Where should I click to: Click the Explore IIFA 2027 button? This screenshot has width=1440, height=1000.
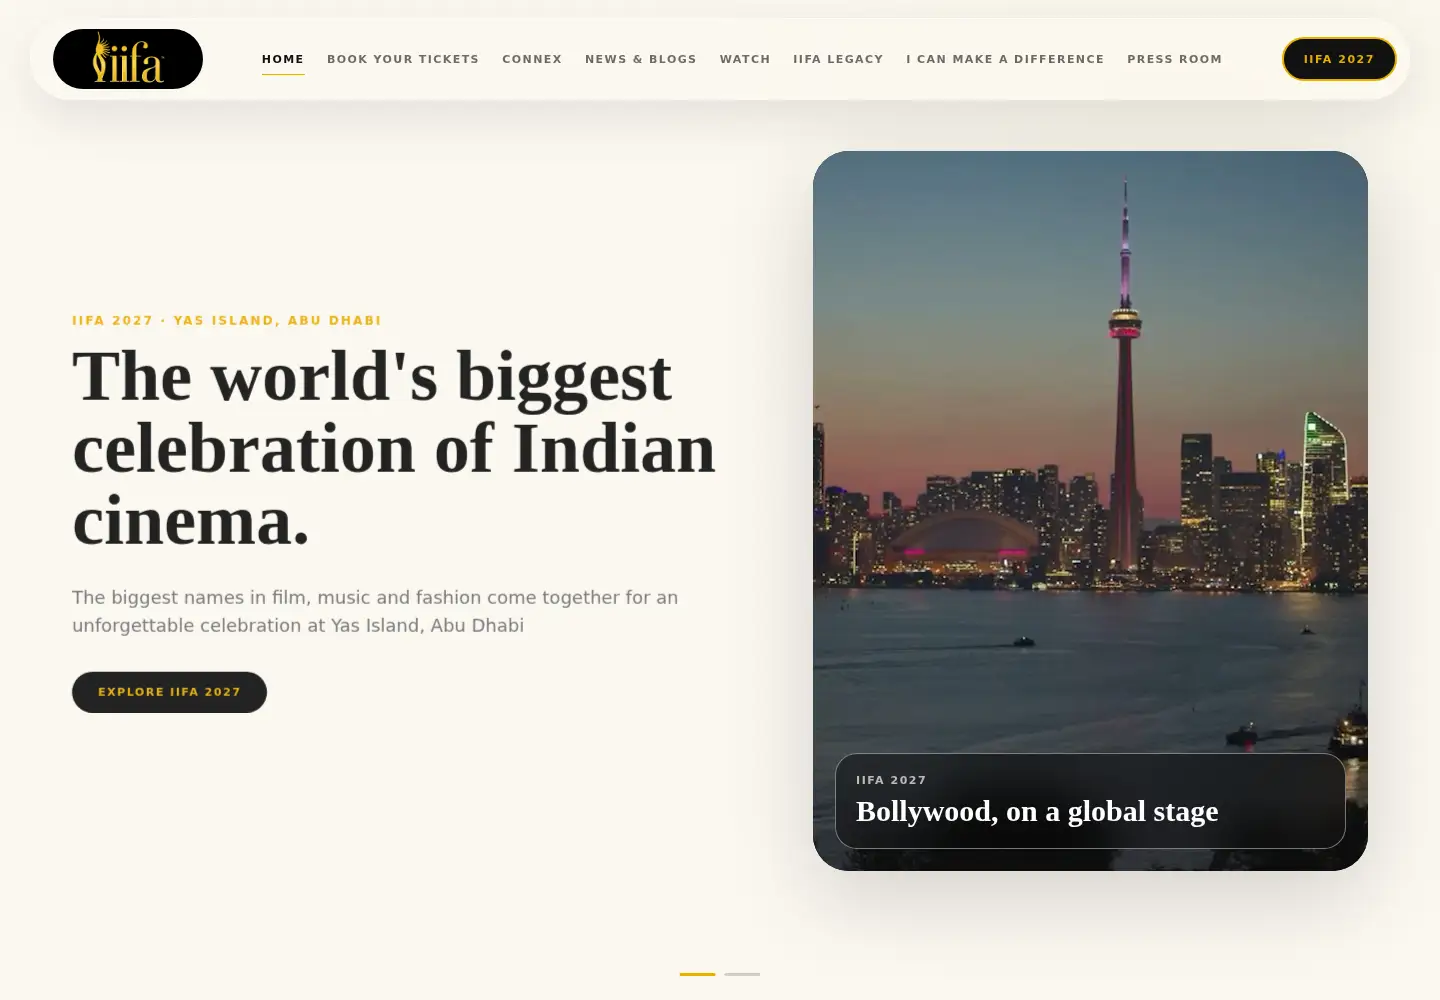(x=169, y=692)
